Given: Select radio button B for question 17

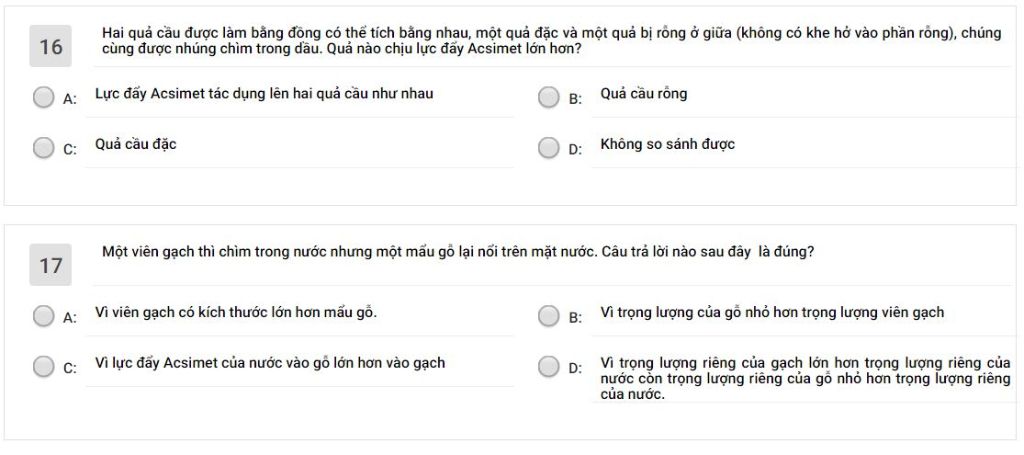Looking at the screenshot, I should tap(549, 317).
